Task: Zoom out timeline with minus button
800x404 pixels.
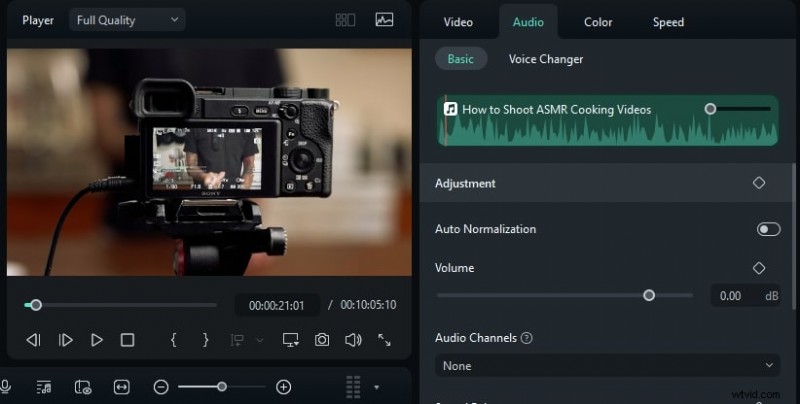Action: point(161,387)
